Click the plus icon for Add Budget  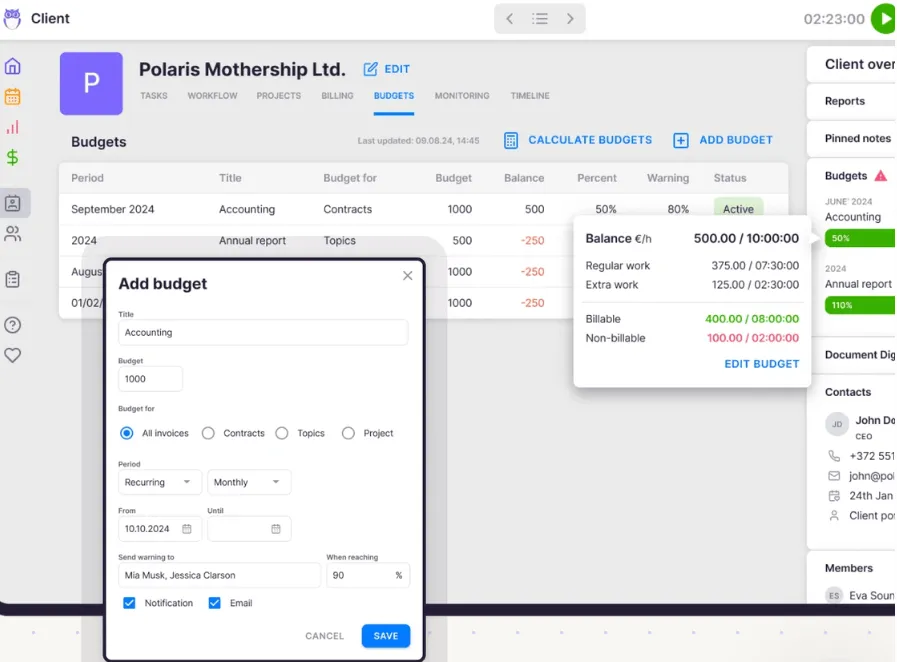pos(681,140)
